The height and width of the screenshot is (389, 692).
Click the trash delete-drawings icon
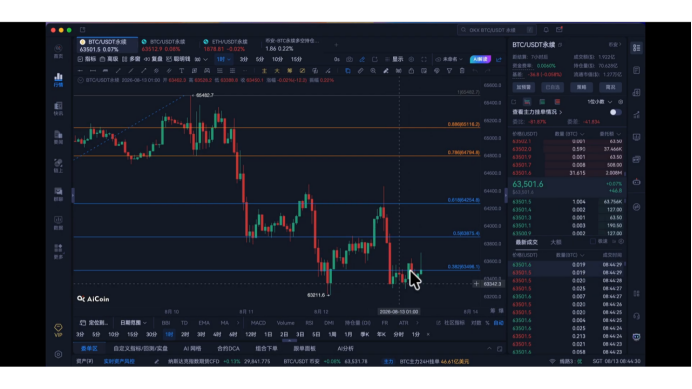pos(462,71)
